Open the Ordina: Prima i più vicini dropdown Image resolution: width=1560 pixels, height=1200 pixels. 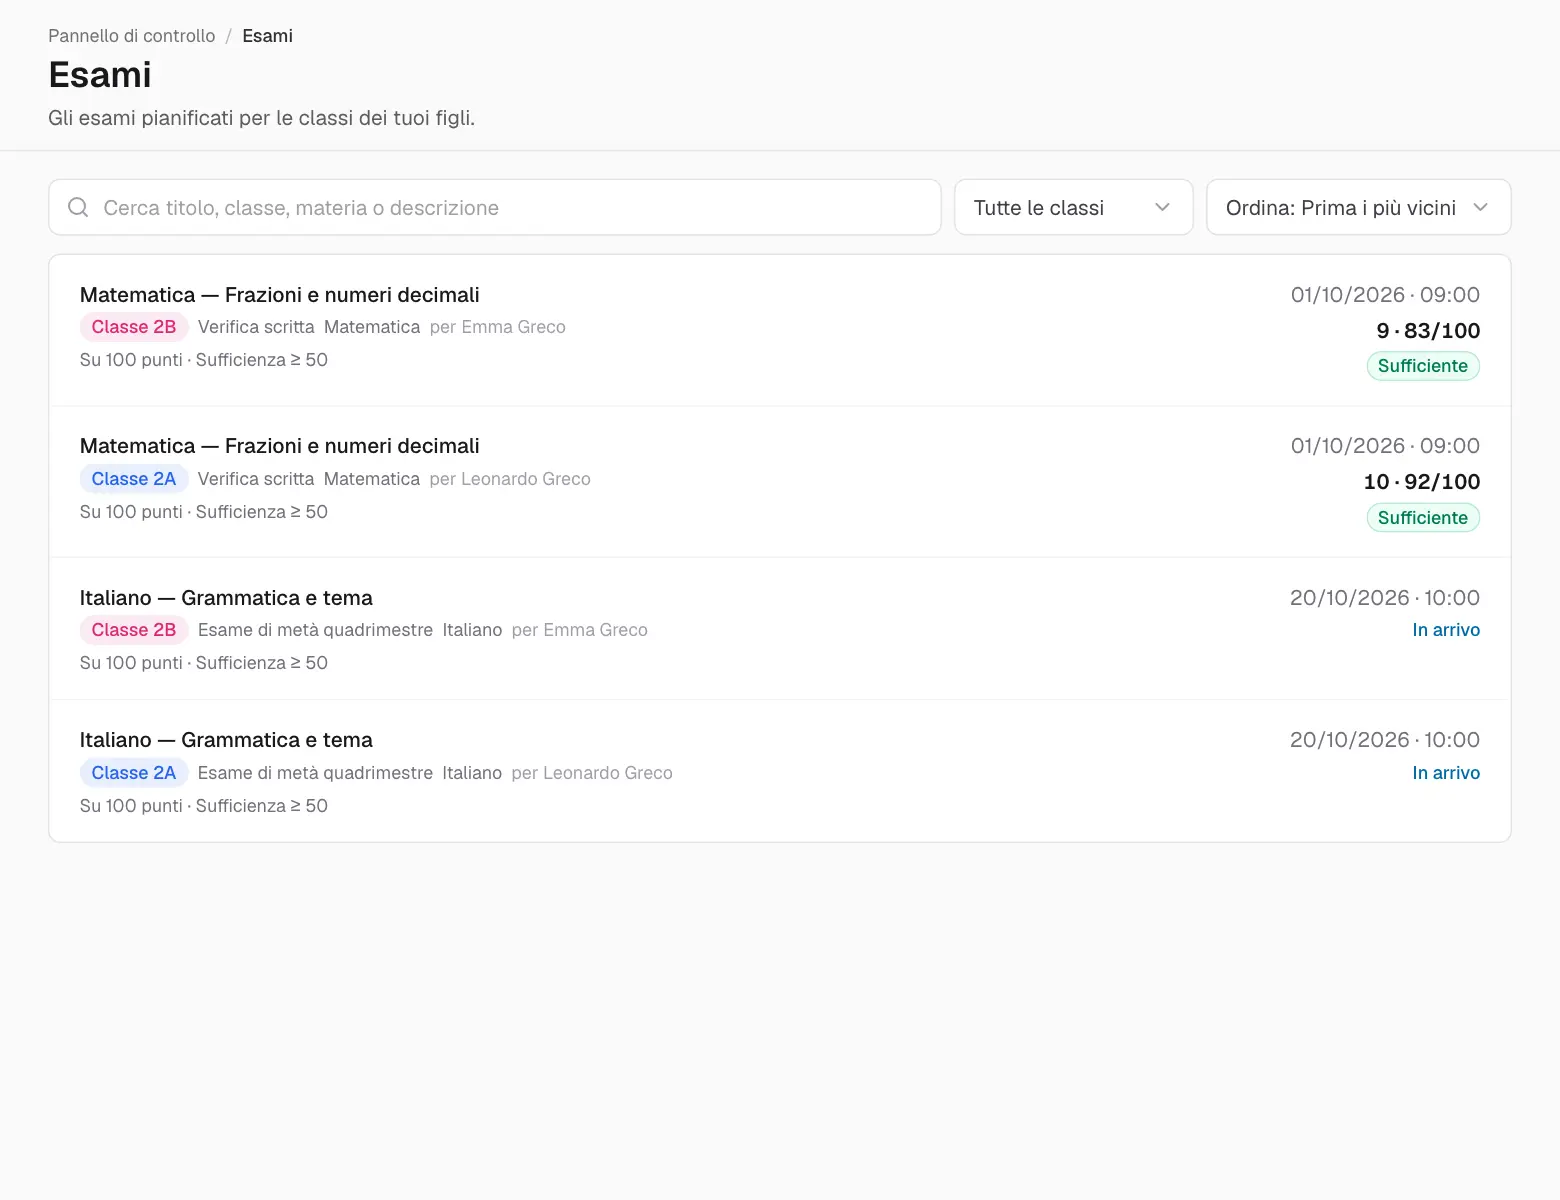point(1358,207)
